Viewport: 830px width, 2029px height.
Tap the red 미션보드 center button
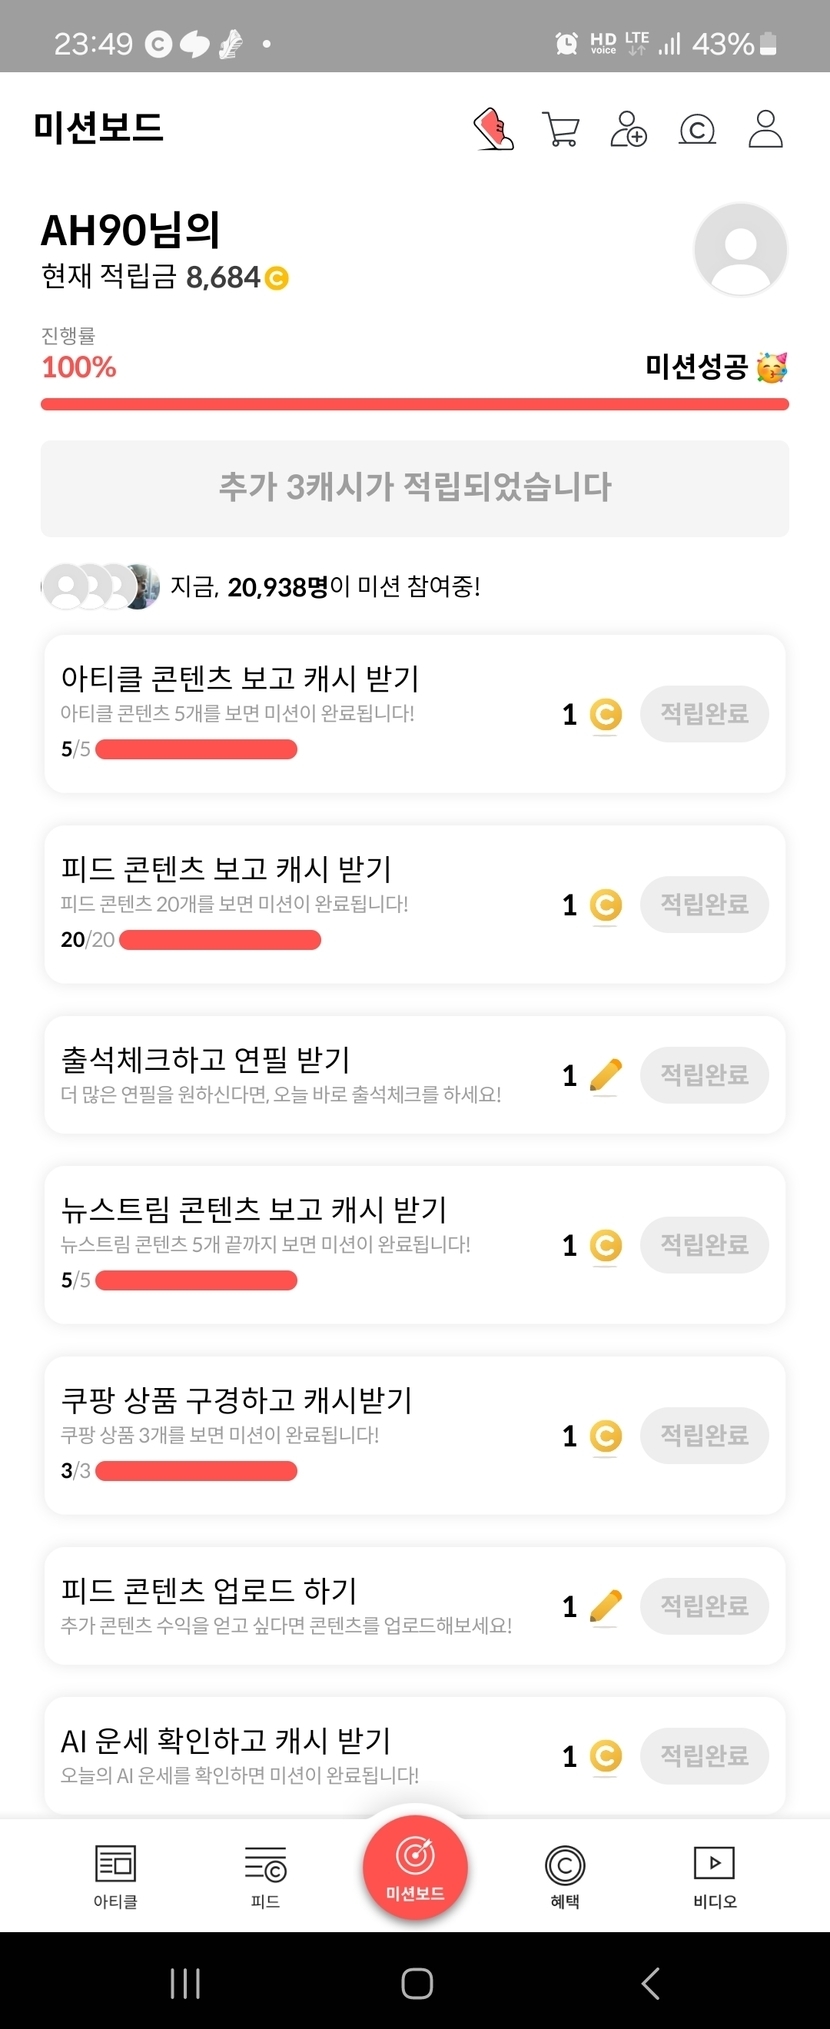pyautogui.click(x=415, y=1867)
